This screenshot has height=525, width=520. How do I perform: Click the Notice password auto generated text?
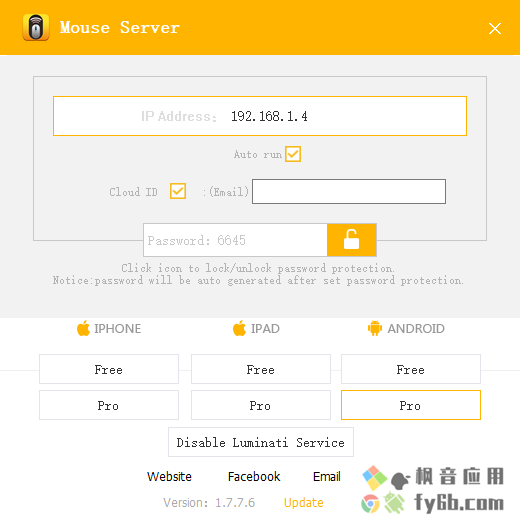tap(258, 280)
